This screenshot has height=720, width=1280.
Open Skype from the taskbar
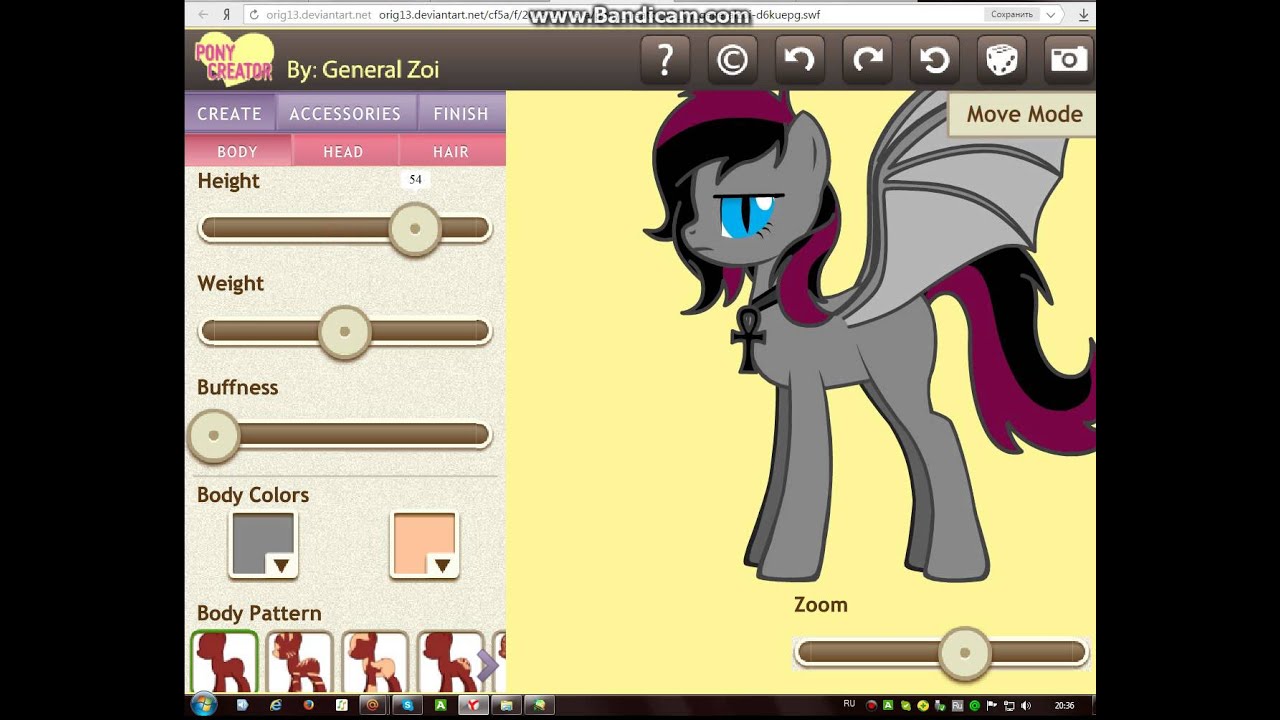click(x=407, y=705)
